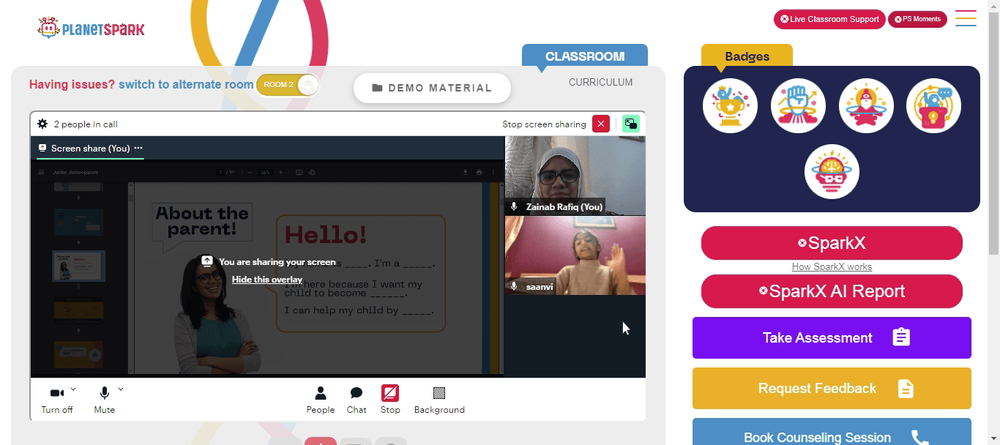The image size is (1000, 445).
Task: Select the meditating wizard badge
Action: [866, 106]
